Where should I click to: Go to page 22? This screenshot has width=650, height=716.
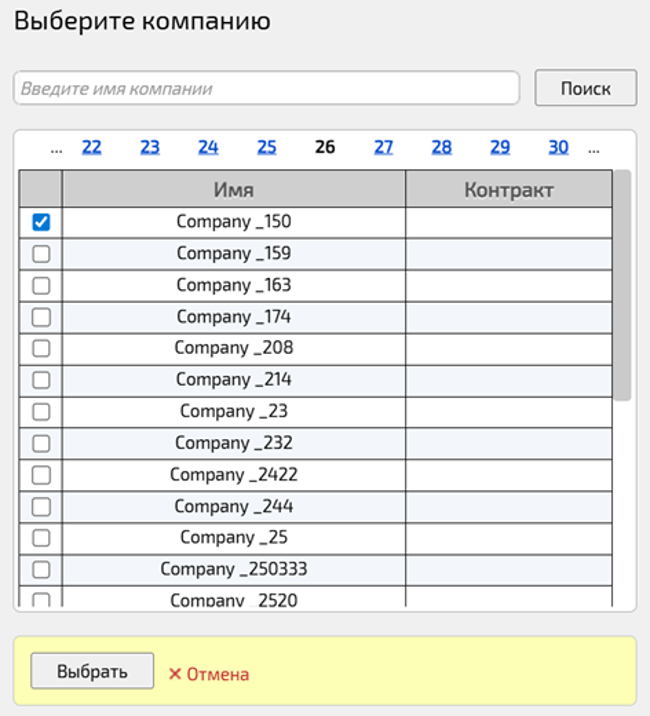click(91, 147)
